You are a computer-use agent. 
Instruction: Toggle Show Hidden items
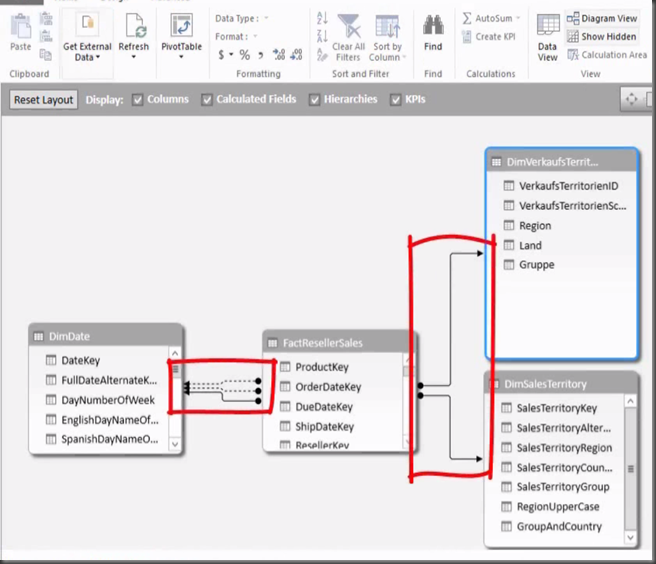[602, 36]
